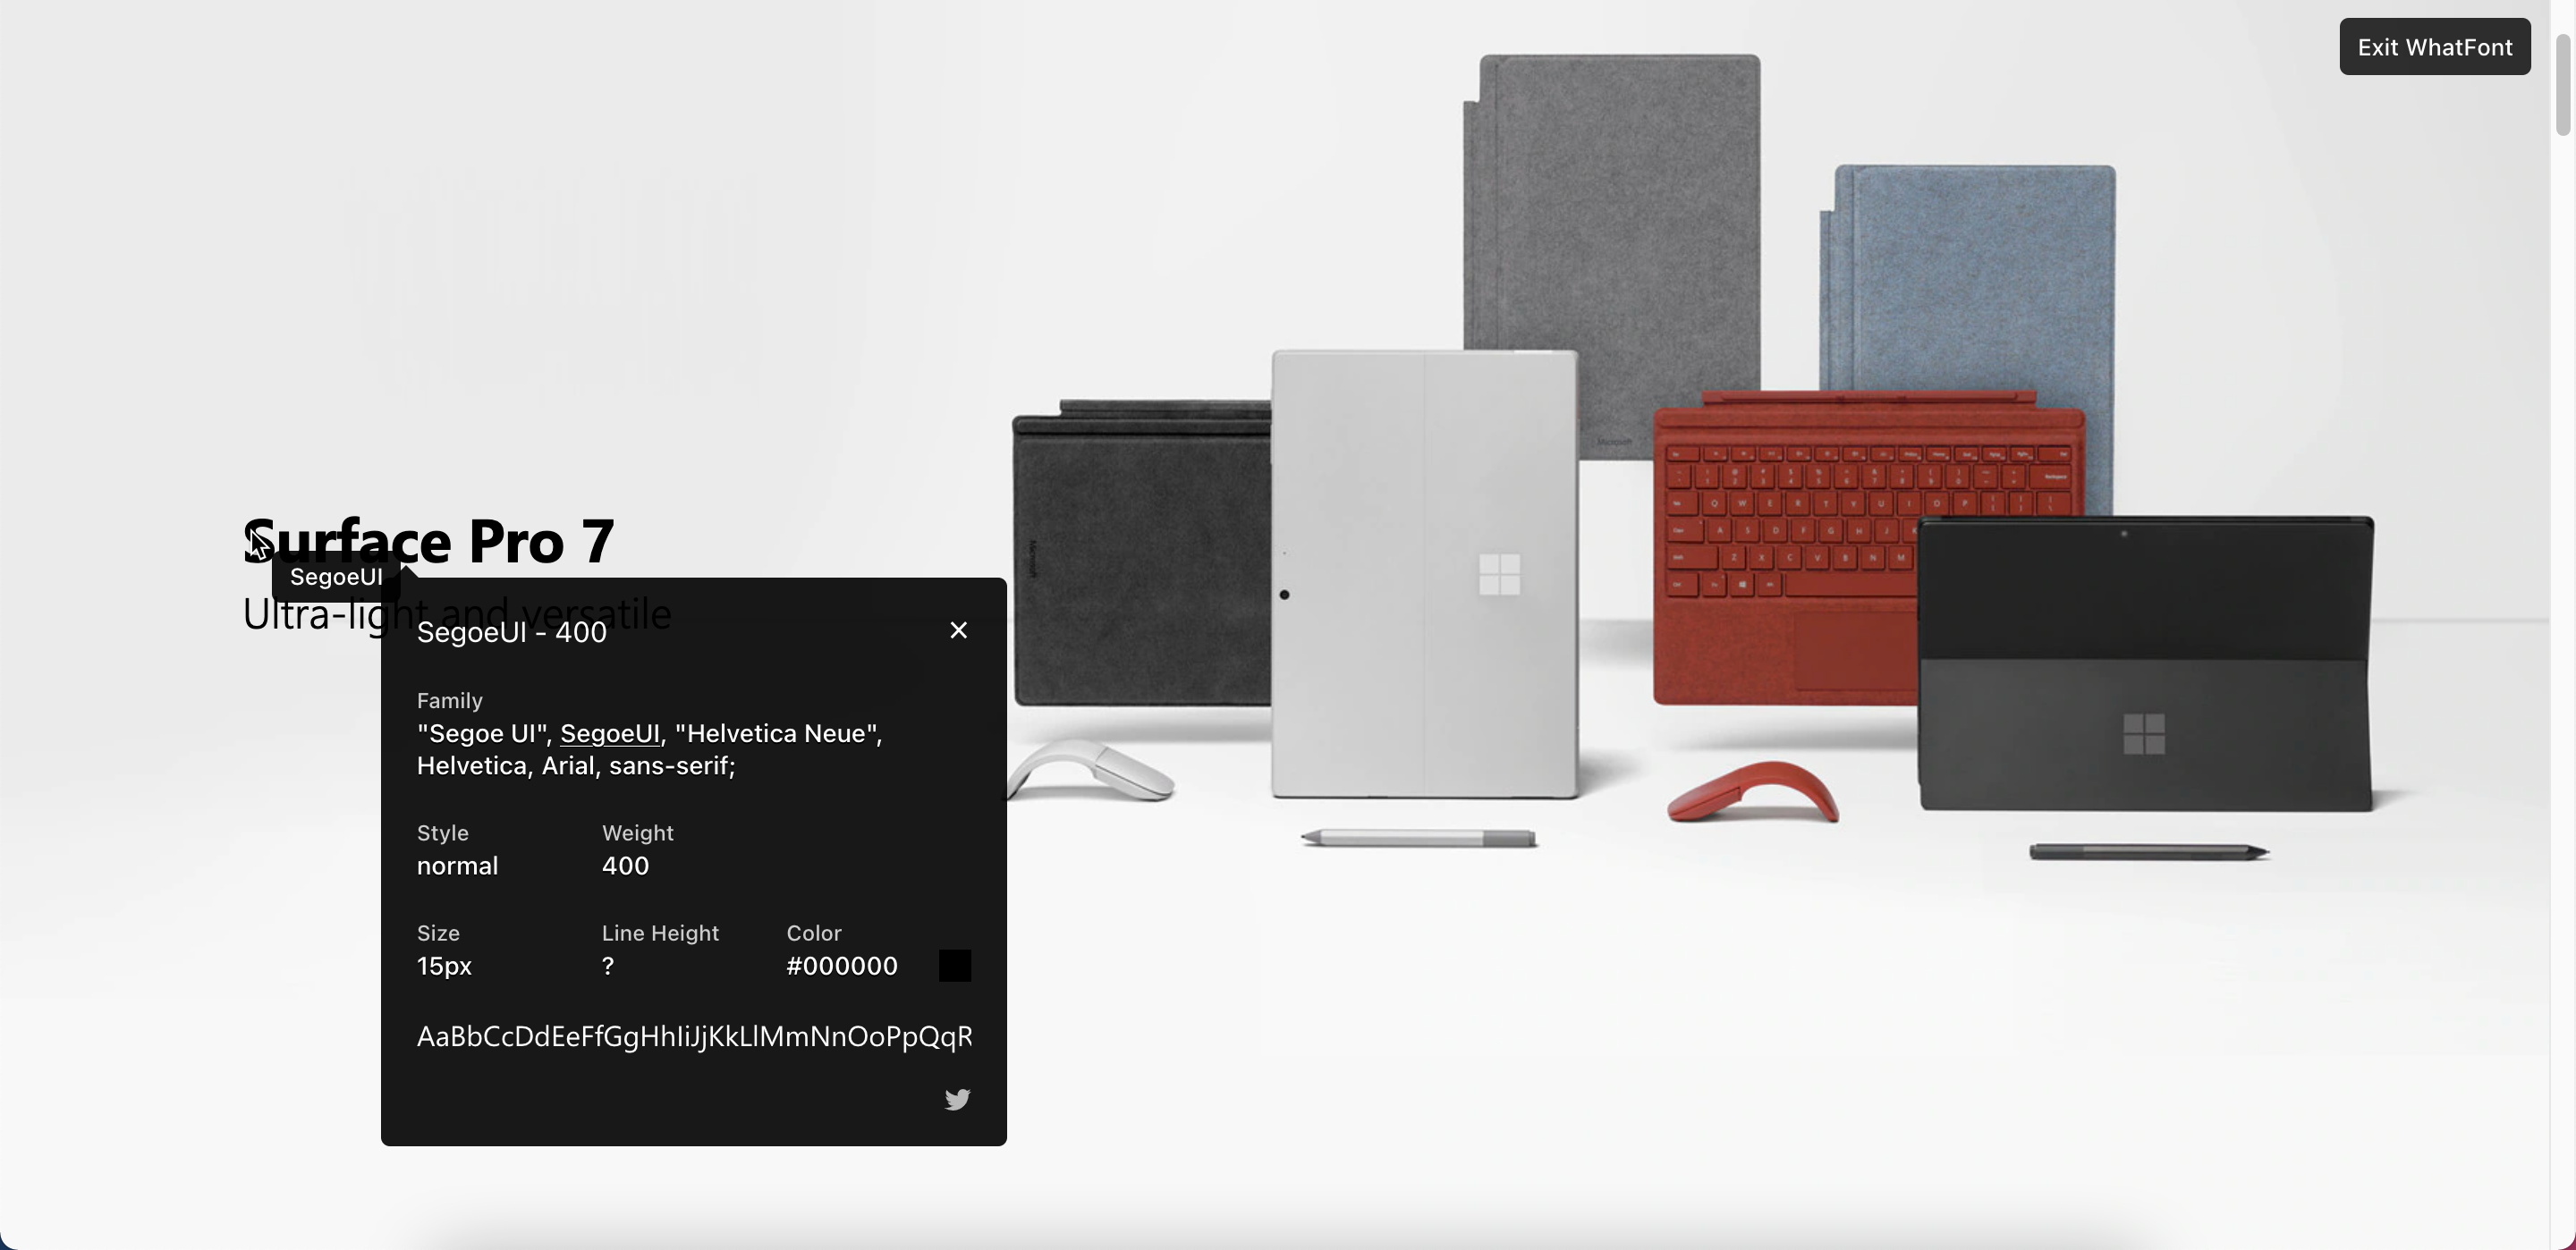Click the 'Ultra-light and versatile' subtitle
This screenshot has width=2576, height=1250.
pos(456,613)
